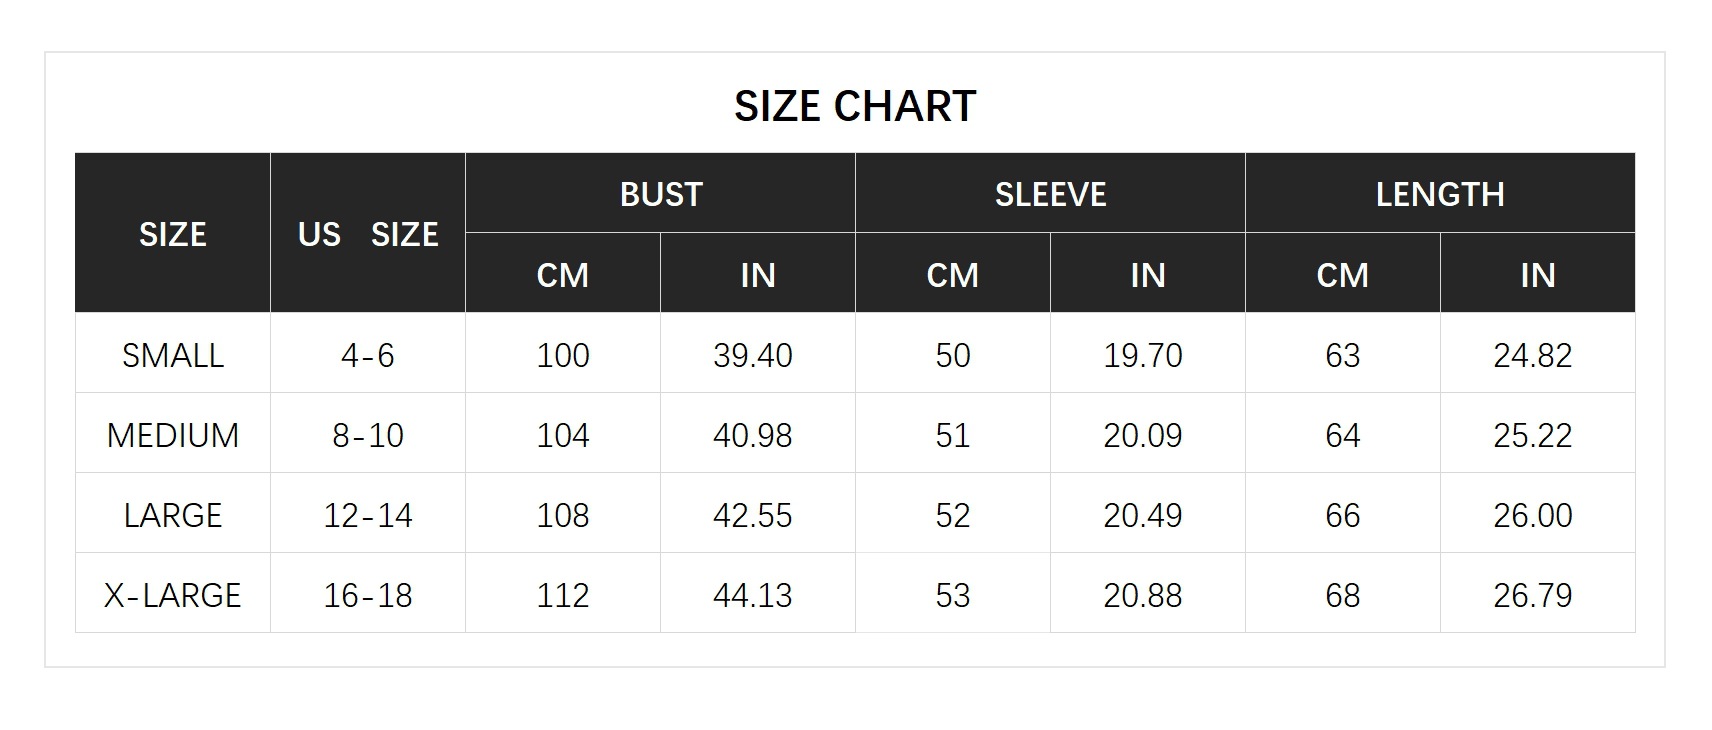Click length value 26.00 inches

point(1533,515)
